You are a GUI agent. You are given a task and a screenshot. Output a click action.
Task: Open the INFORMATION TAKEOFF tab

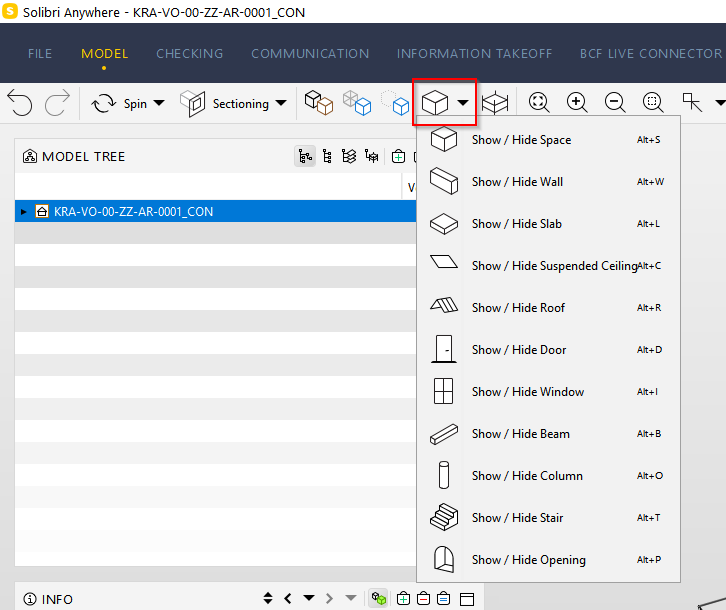coord(474,53)
